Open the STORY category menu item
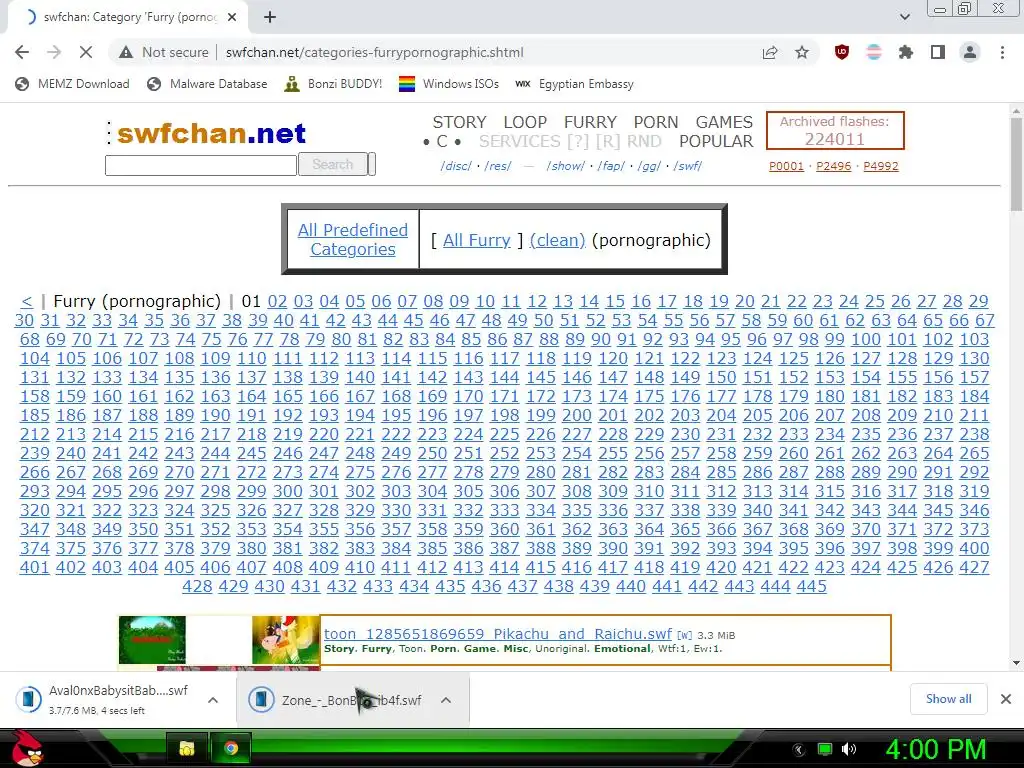The width and height of the screenshot is (1024, 768). point(459,122)
